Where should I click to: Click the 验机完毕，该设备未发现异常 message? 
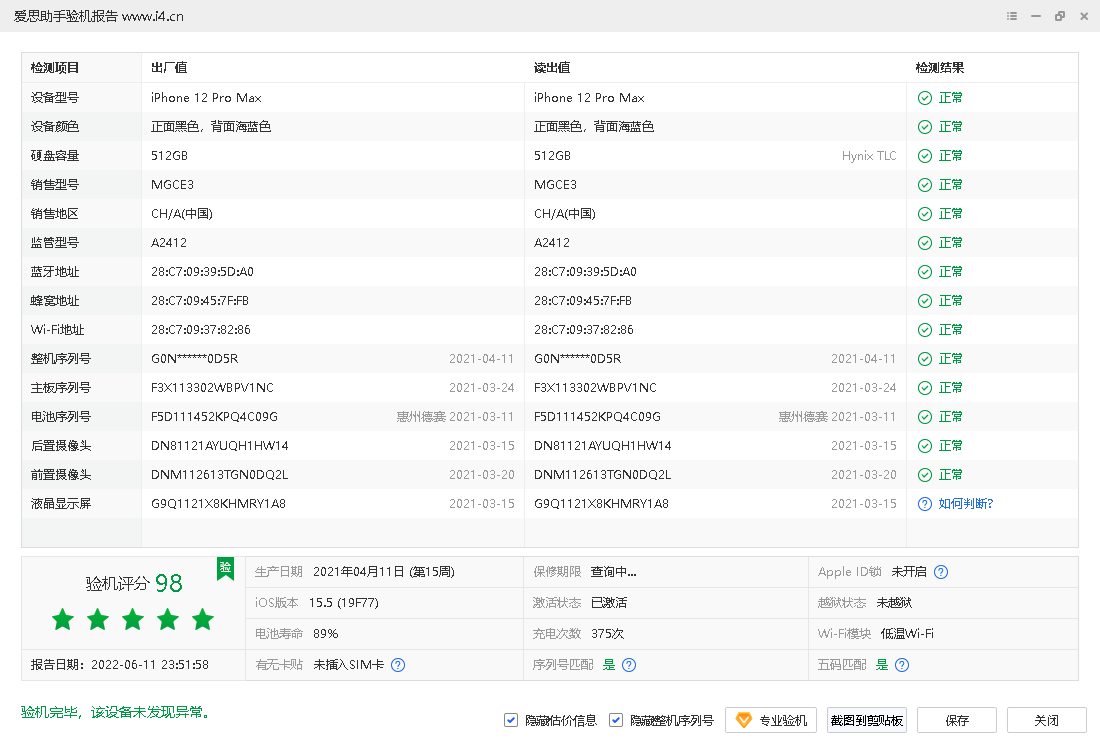pyautogui.click(x=116, y=713)
